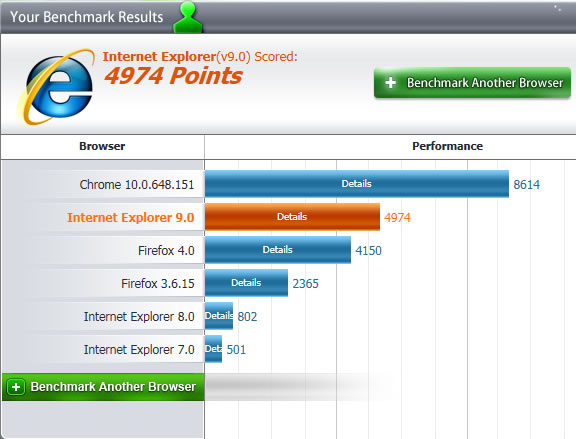Click the orange 4974 score beside the bar
This screenshot has height=439, width=576.
[397, 217]
